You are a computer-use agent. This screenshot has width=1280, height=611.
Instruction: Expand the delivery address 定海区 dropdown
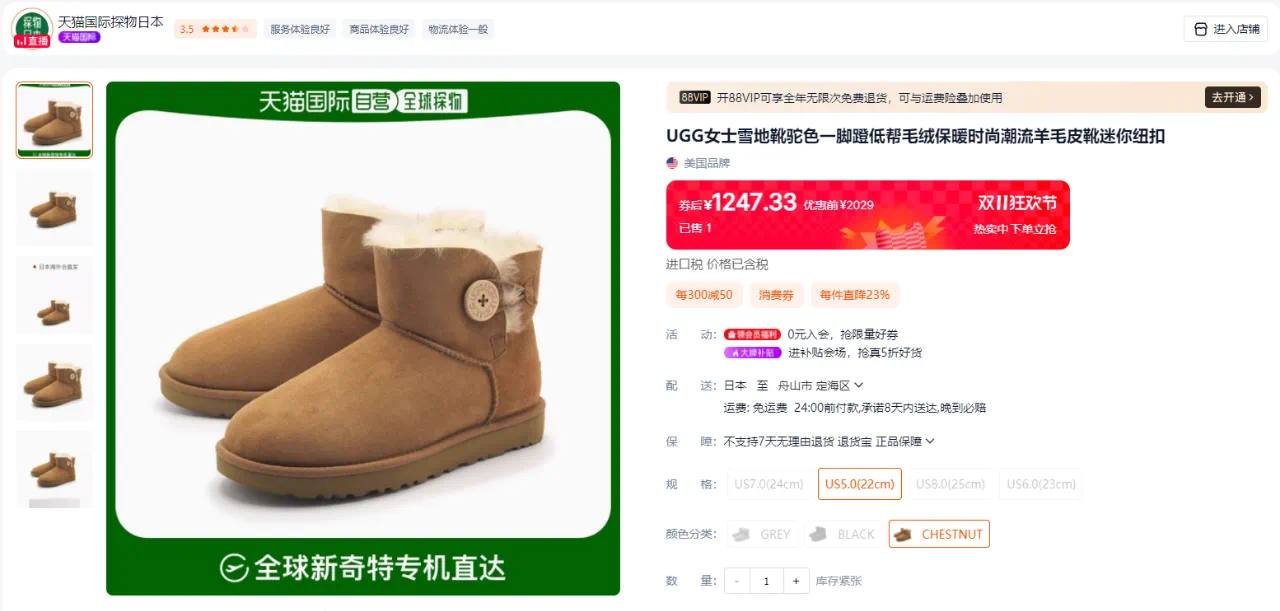[x=859, y=385]
